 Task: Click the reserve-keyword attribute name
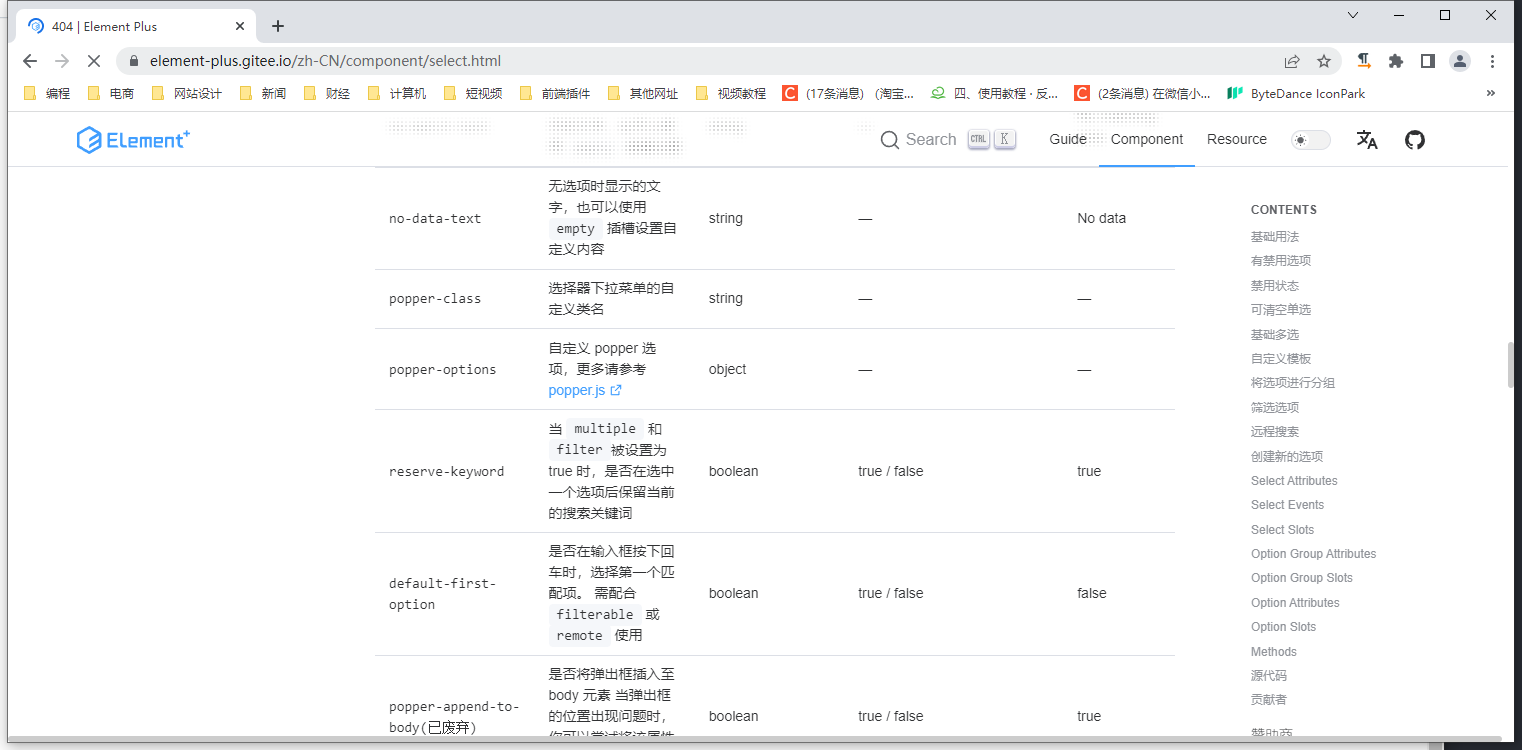pyautogui.click(x=446, y=472)
